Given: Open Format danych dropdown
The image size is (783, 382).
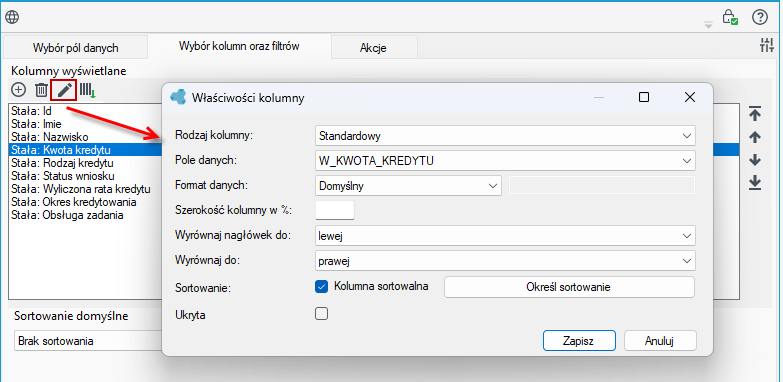Looking at the screenshot, I should click(408, 186).
